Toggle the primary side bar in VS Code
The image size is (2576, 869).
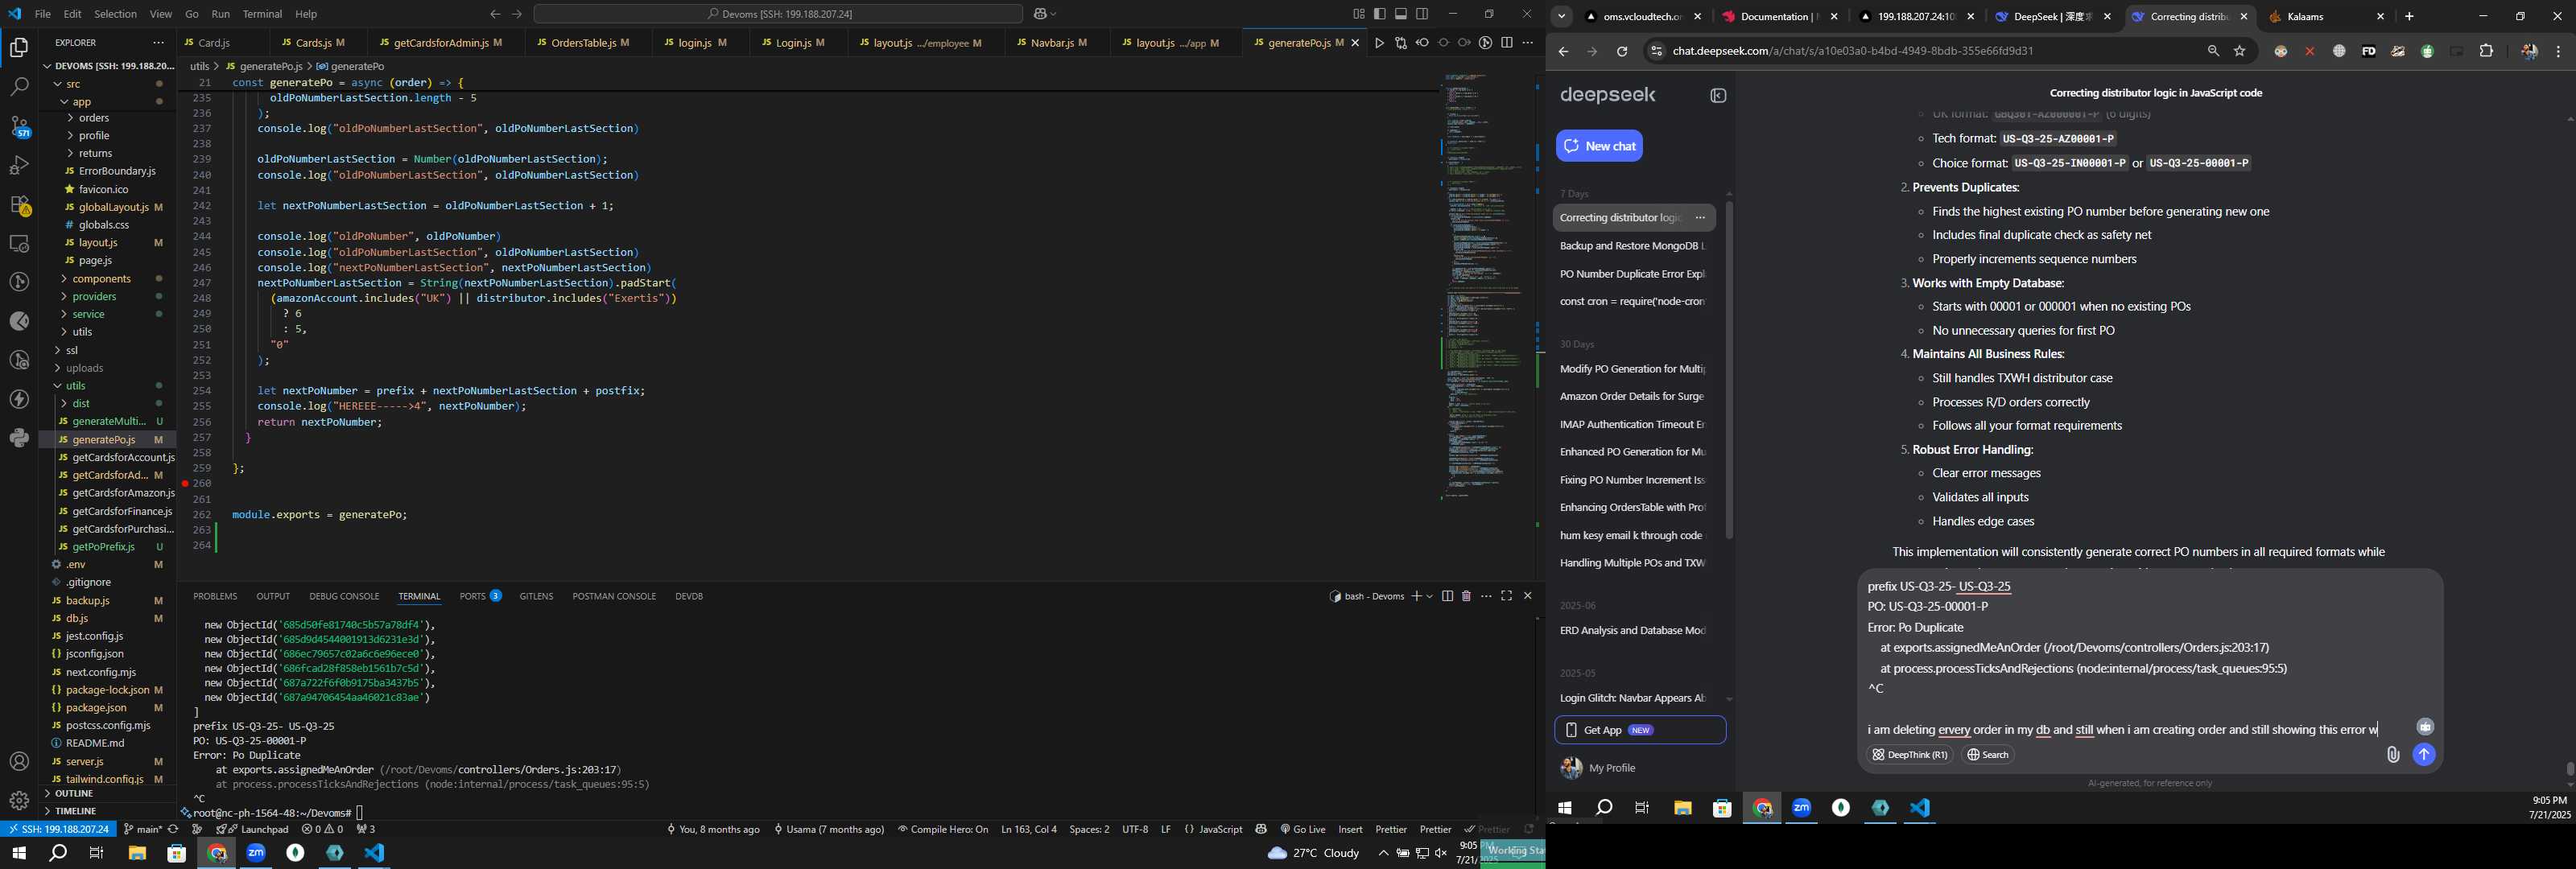tap(1380, 14)
